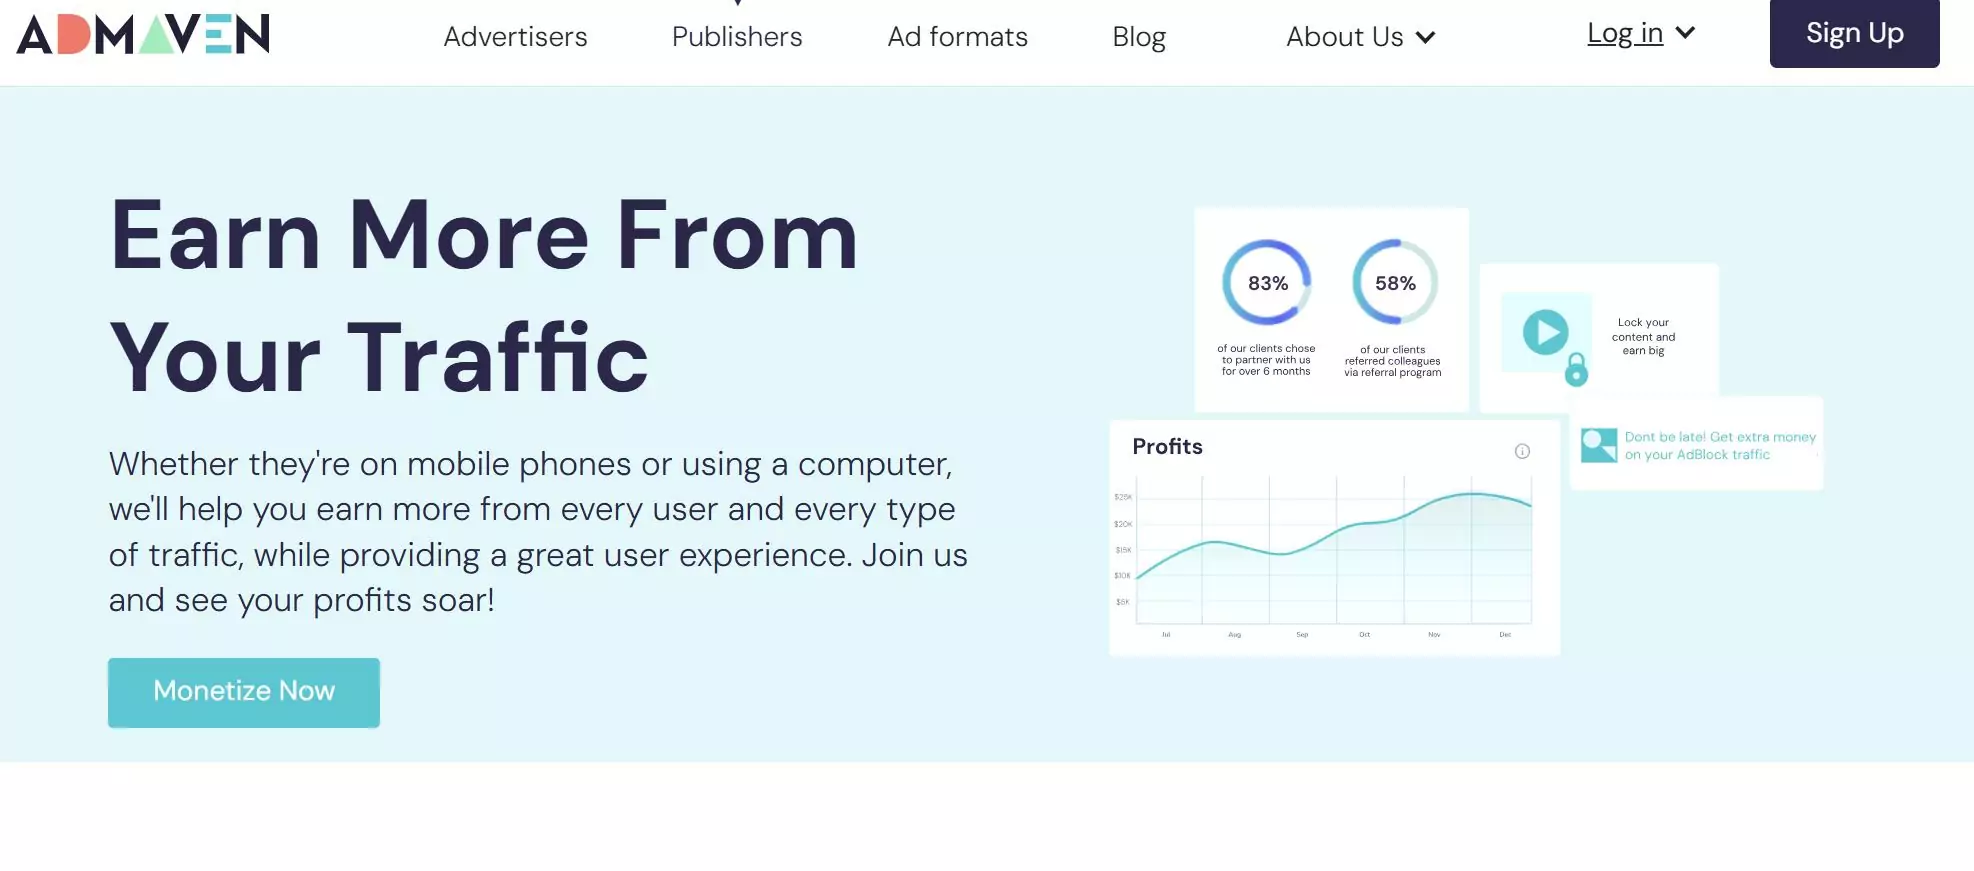The height and width of the screenshot is (871, 1974).
Task: Click the Sign Up button
Action: tap(1854, 33)
